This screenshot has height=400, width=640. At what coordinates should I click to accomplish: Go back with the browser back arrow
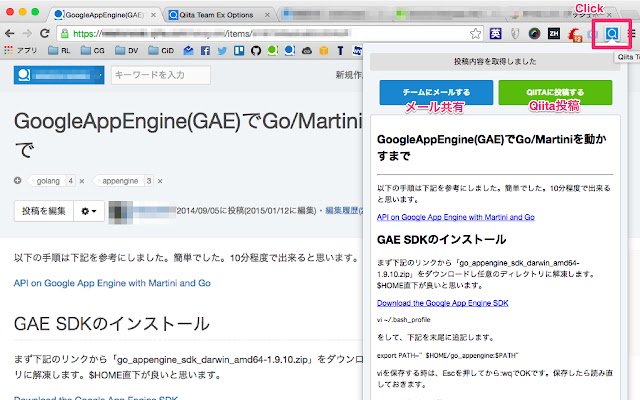10,33
